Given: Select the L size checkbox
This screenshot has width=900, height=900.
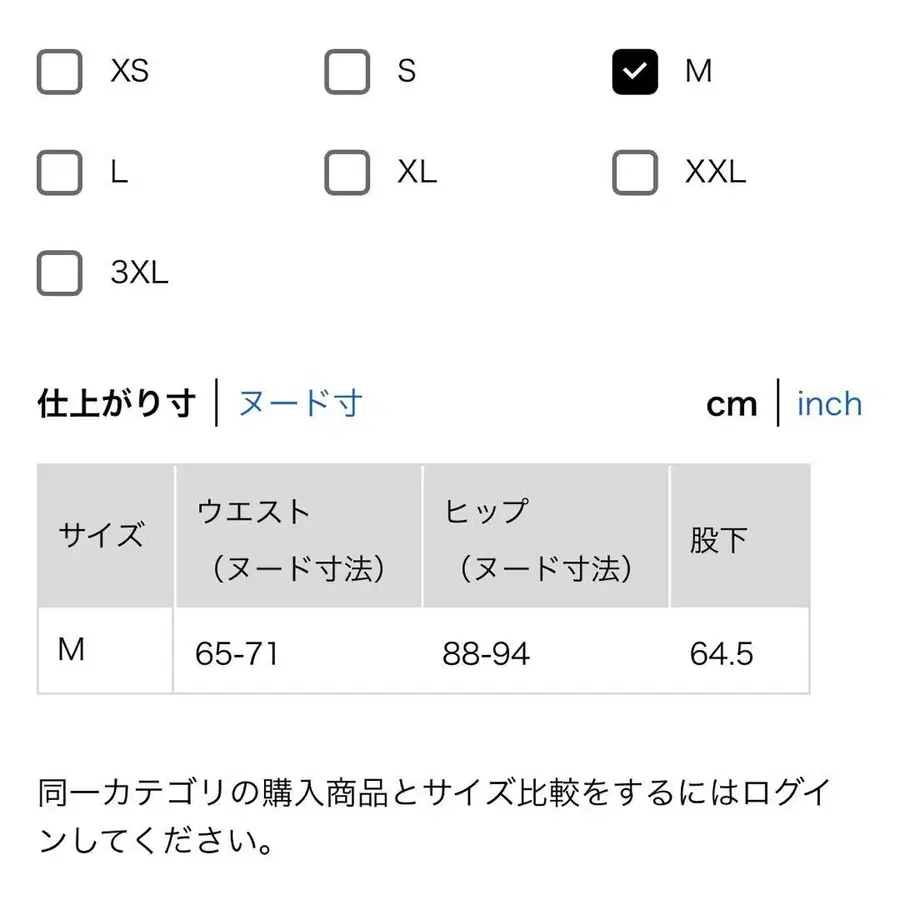Looking at the screenshot, I should (x=58, y=172).
